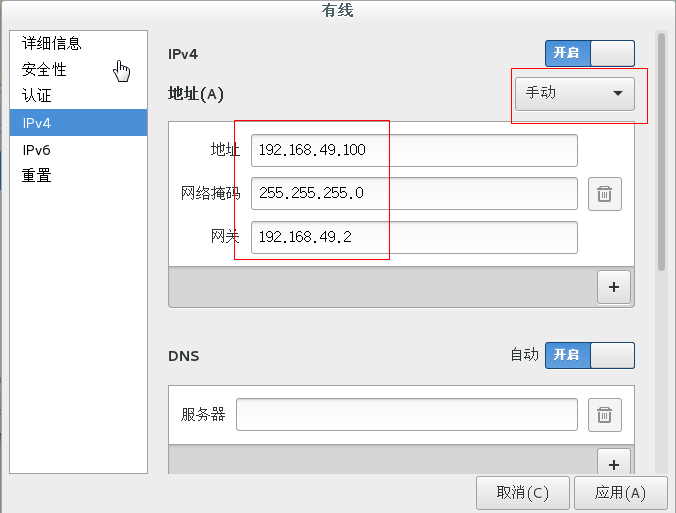Open the 重置 section in the sidebar

pyautogui.click(x=78, y=175)
